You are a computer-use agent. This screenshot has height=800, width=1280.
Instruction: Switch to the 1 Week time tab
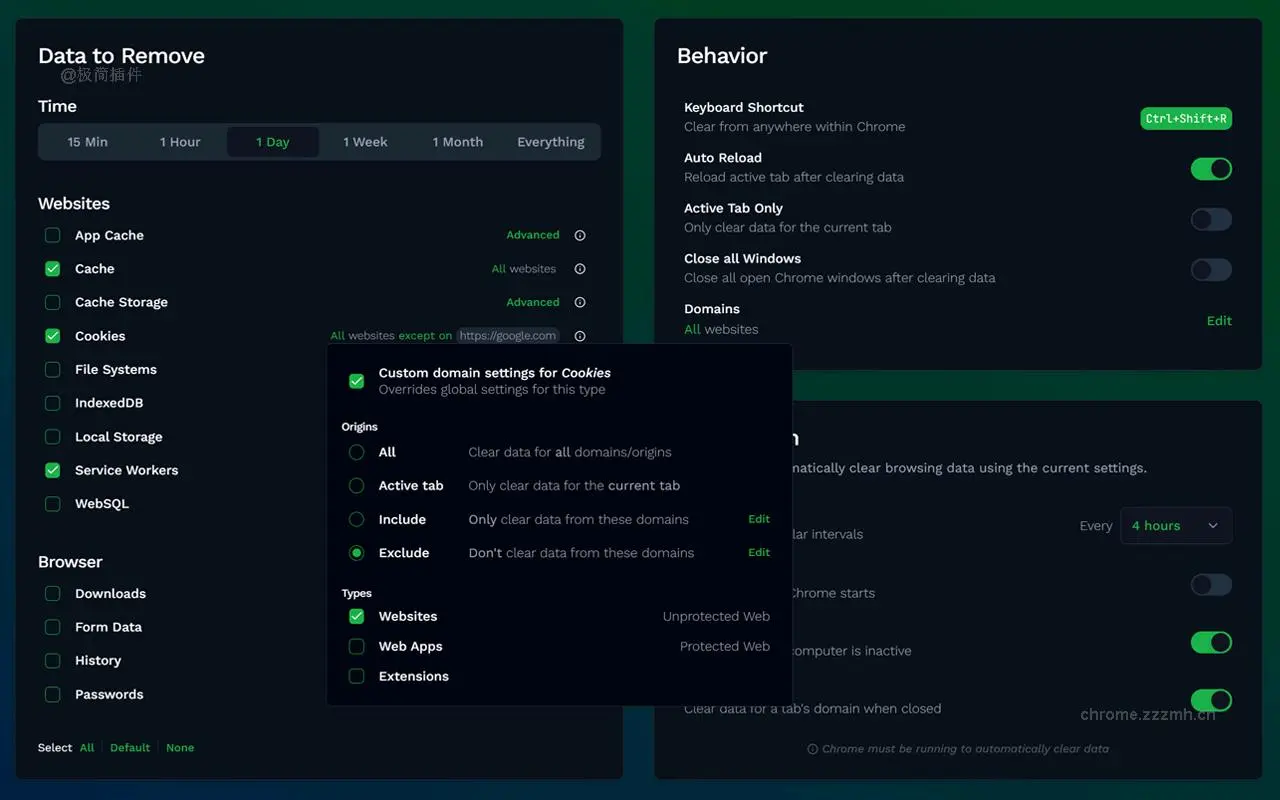[x=365, y=141]
